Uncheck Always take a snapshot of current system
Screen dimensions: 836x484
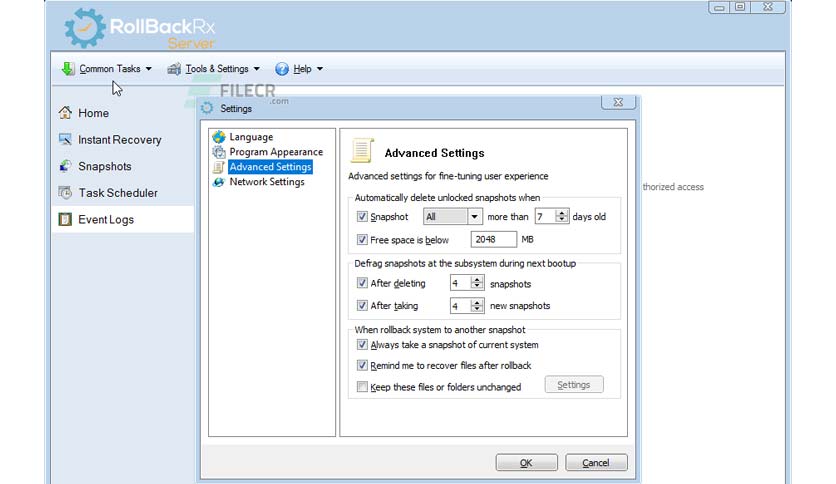362,344
